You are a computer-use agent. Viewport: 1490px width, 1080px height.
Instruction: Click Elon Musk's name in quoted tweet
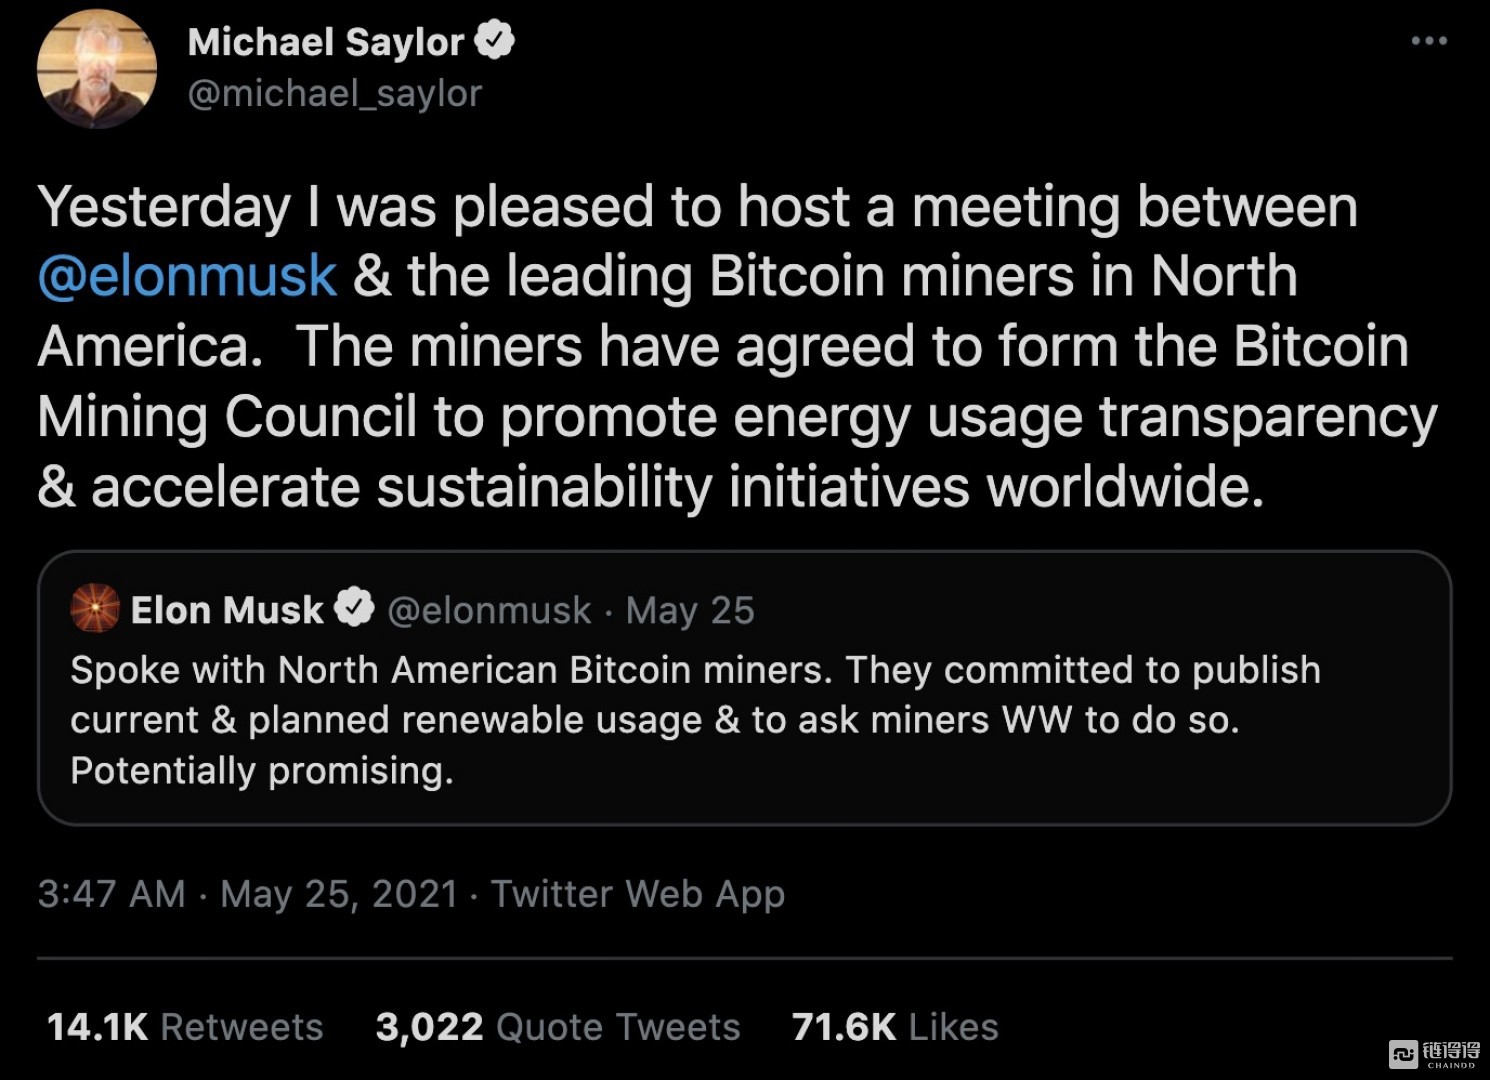(227, 610)
